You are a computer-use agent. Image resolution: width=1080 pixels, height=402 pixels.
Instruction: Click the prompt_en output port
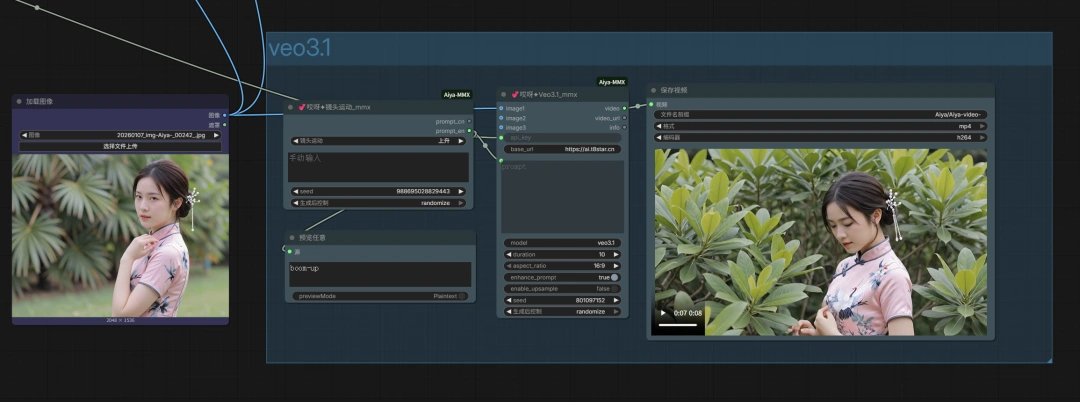[470, 130]
